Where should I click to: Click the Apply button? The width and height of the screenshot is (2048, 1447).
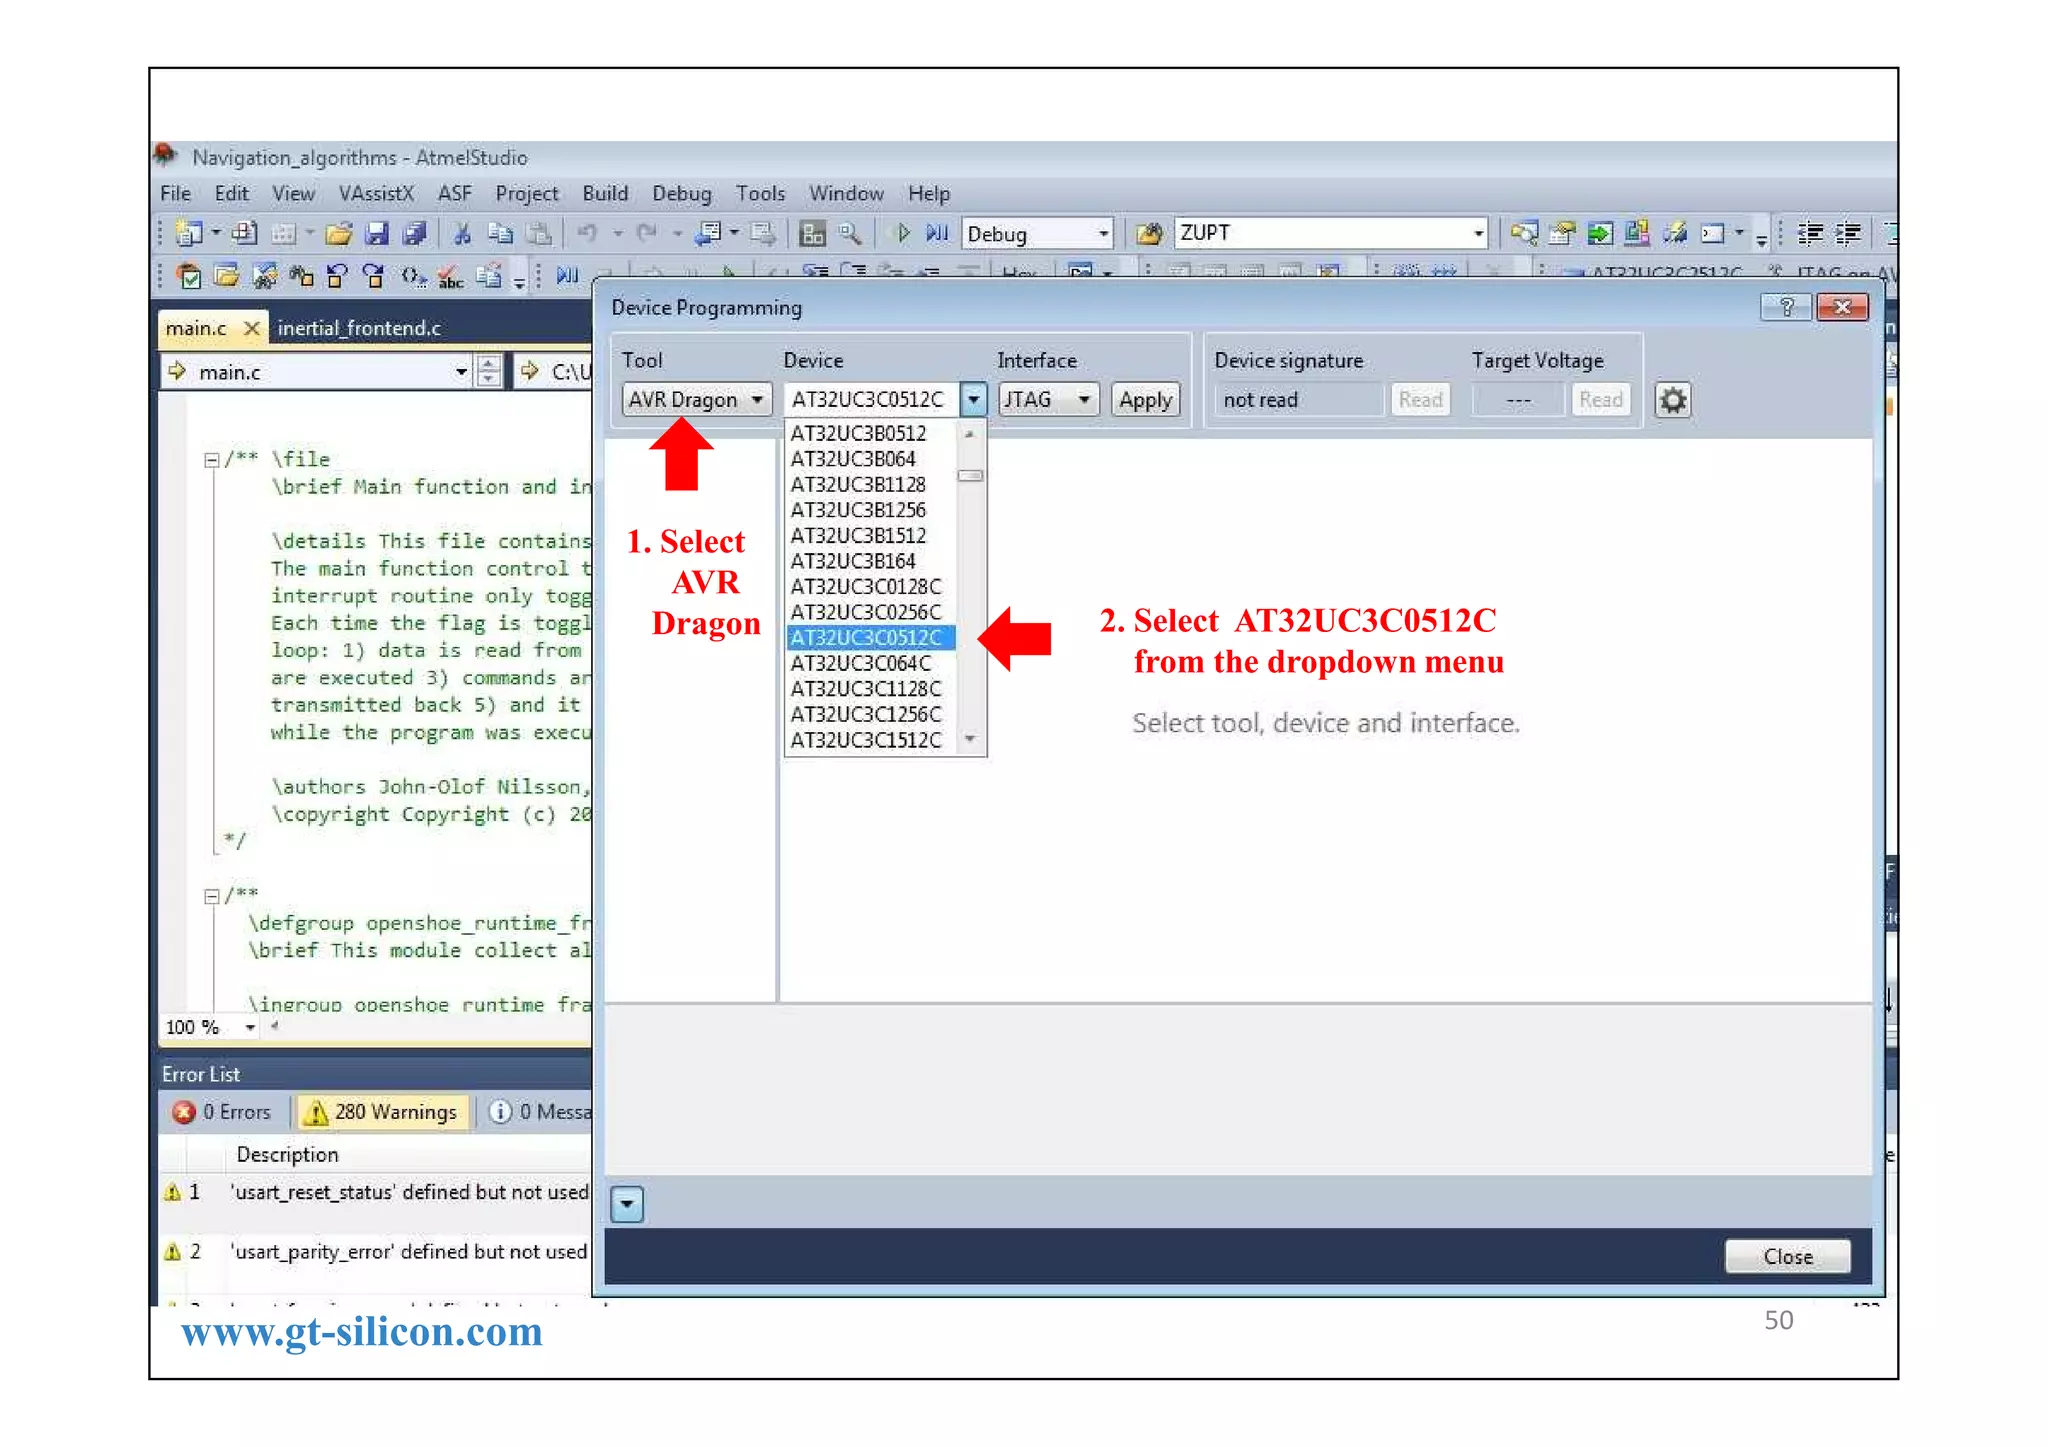pyautogui.click(x=1146, y=400)
